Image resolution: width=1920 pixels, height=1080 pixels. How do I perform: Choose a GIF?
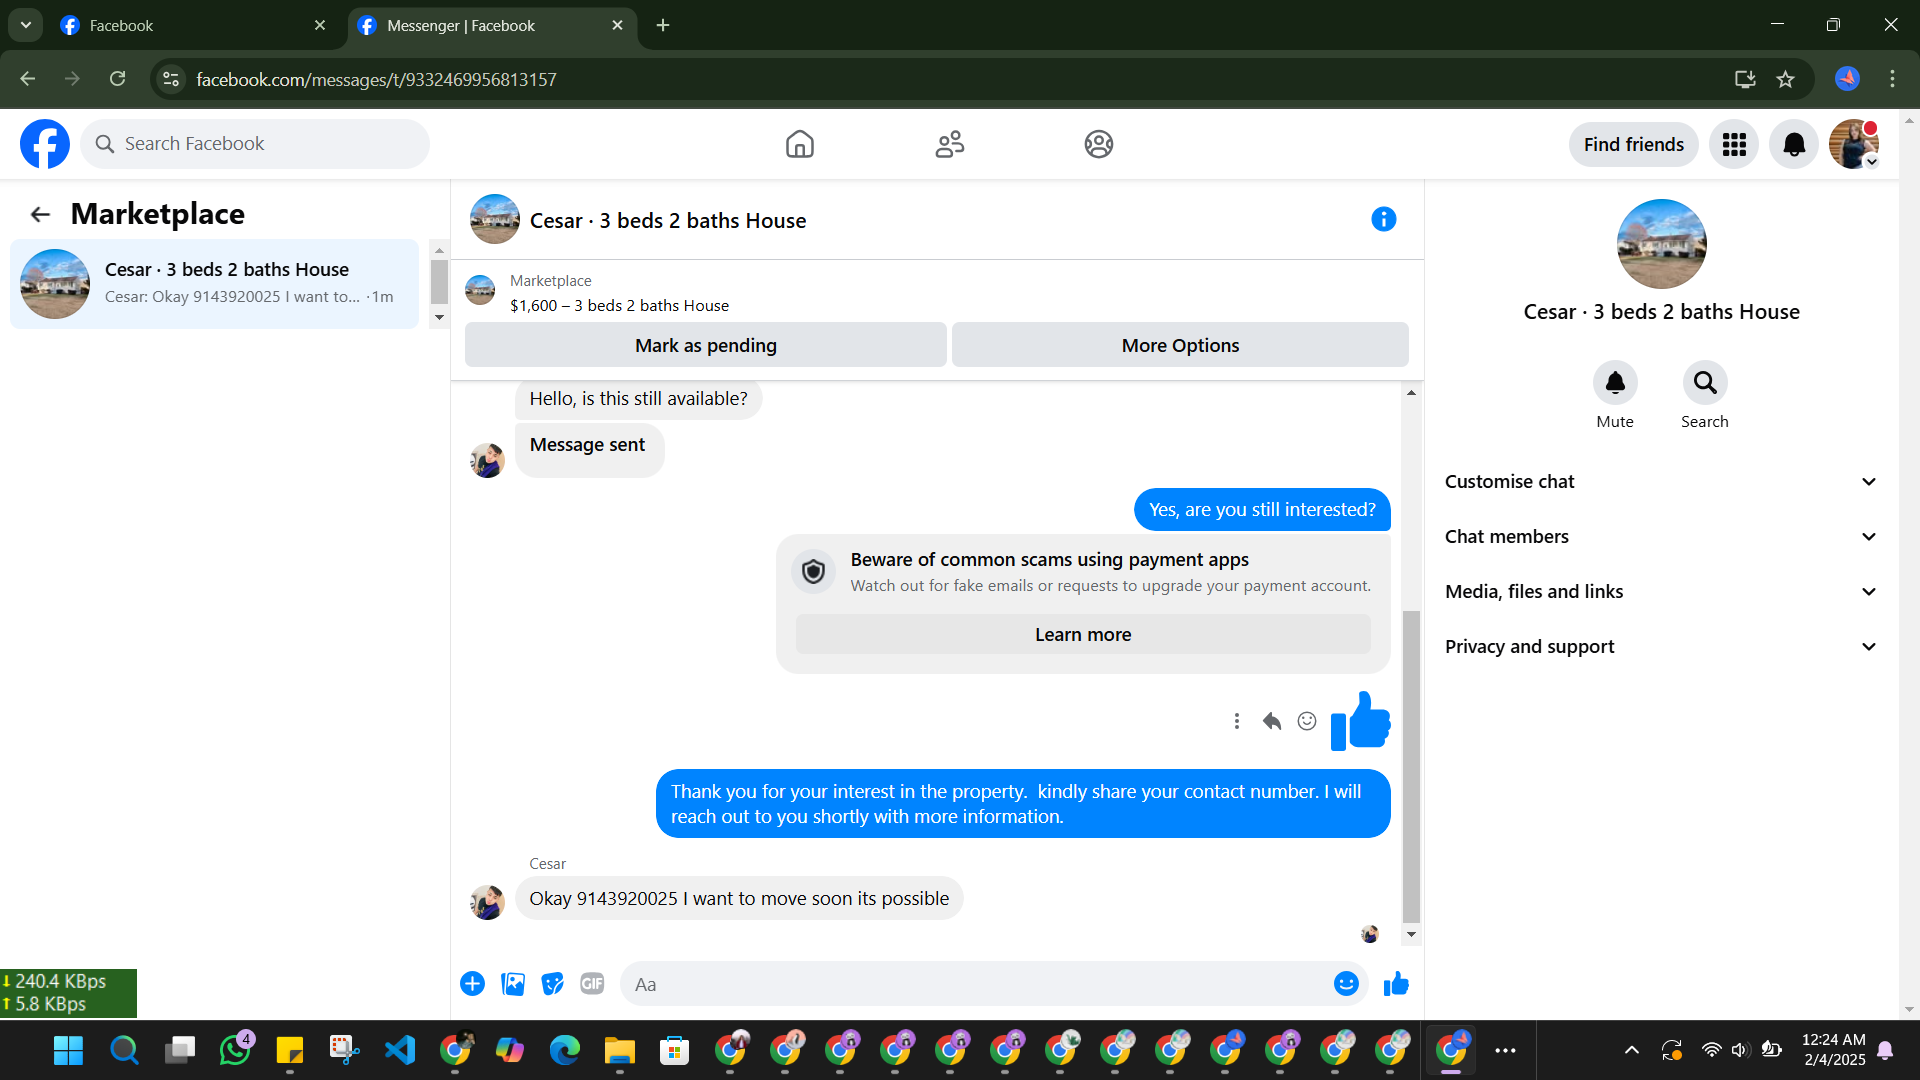[x=592, y=984]
